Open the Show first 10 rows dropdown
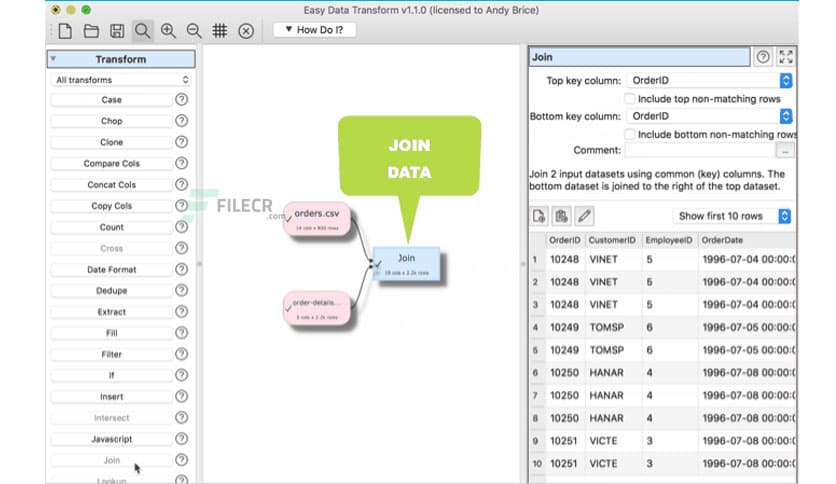Screen dimensions: 836x484 [x=732, y=216]
